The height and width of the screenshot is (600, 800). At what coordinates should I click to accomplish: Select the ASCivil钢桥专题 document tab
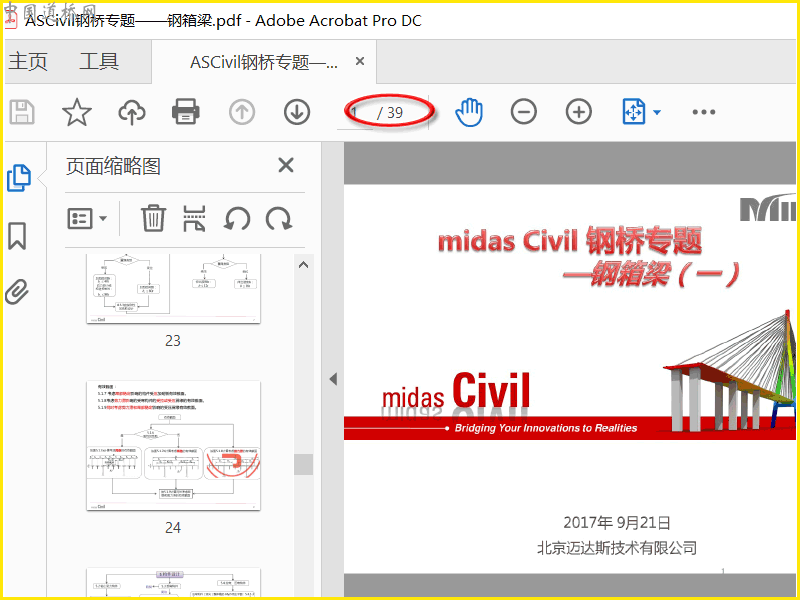point(264,62)
